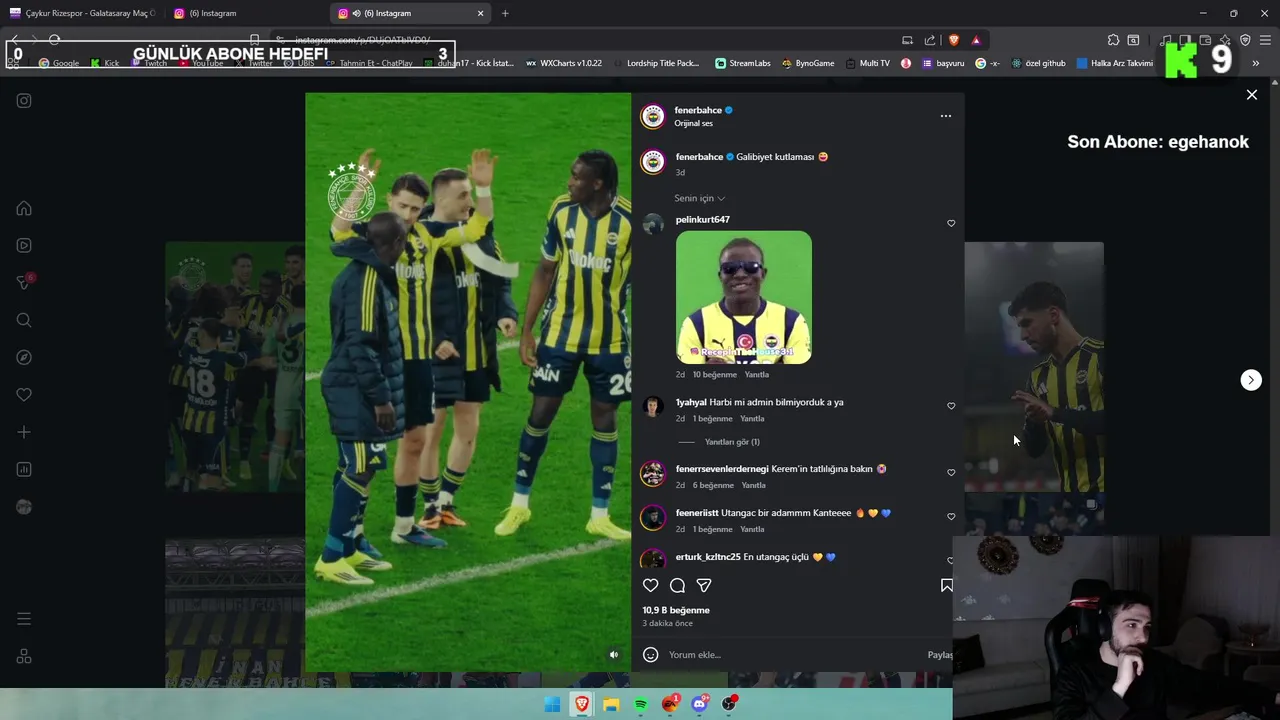This screenshot has width=1280, height=720.
Task: Open Messages icon with red badge
Action: click(24, 282)
